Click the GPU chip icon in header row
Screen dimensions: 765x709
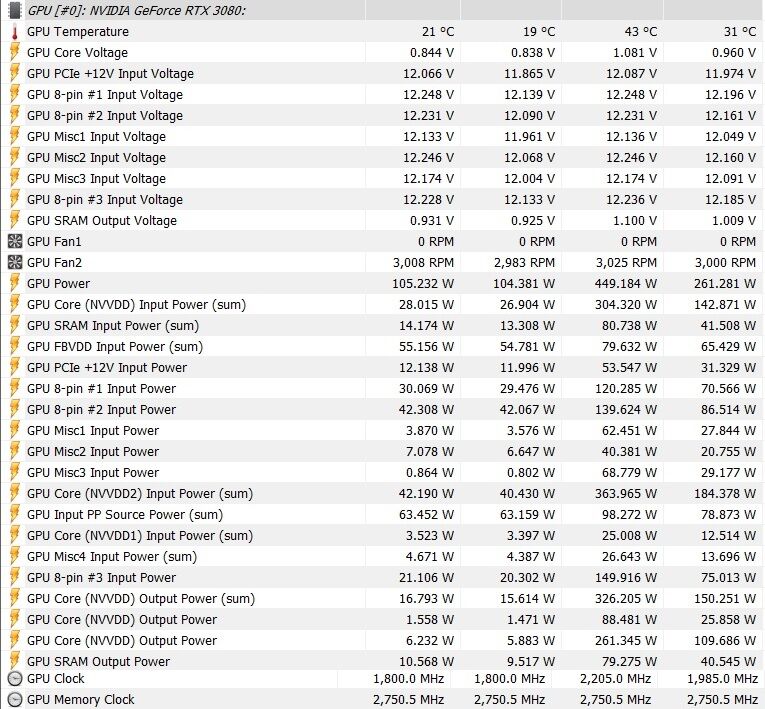tap(15, 10)
